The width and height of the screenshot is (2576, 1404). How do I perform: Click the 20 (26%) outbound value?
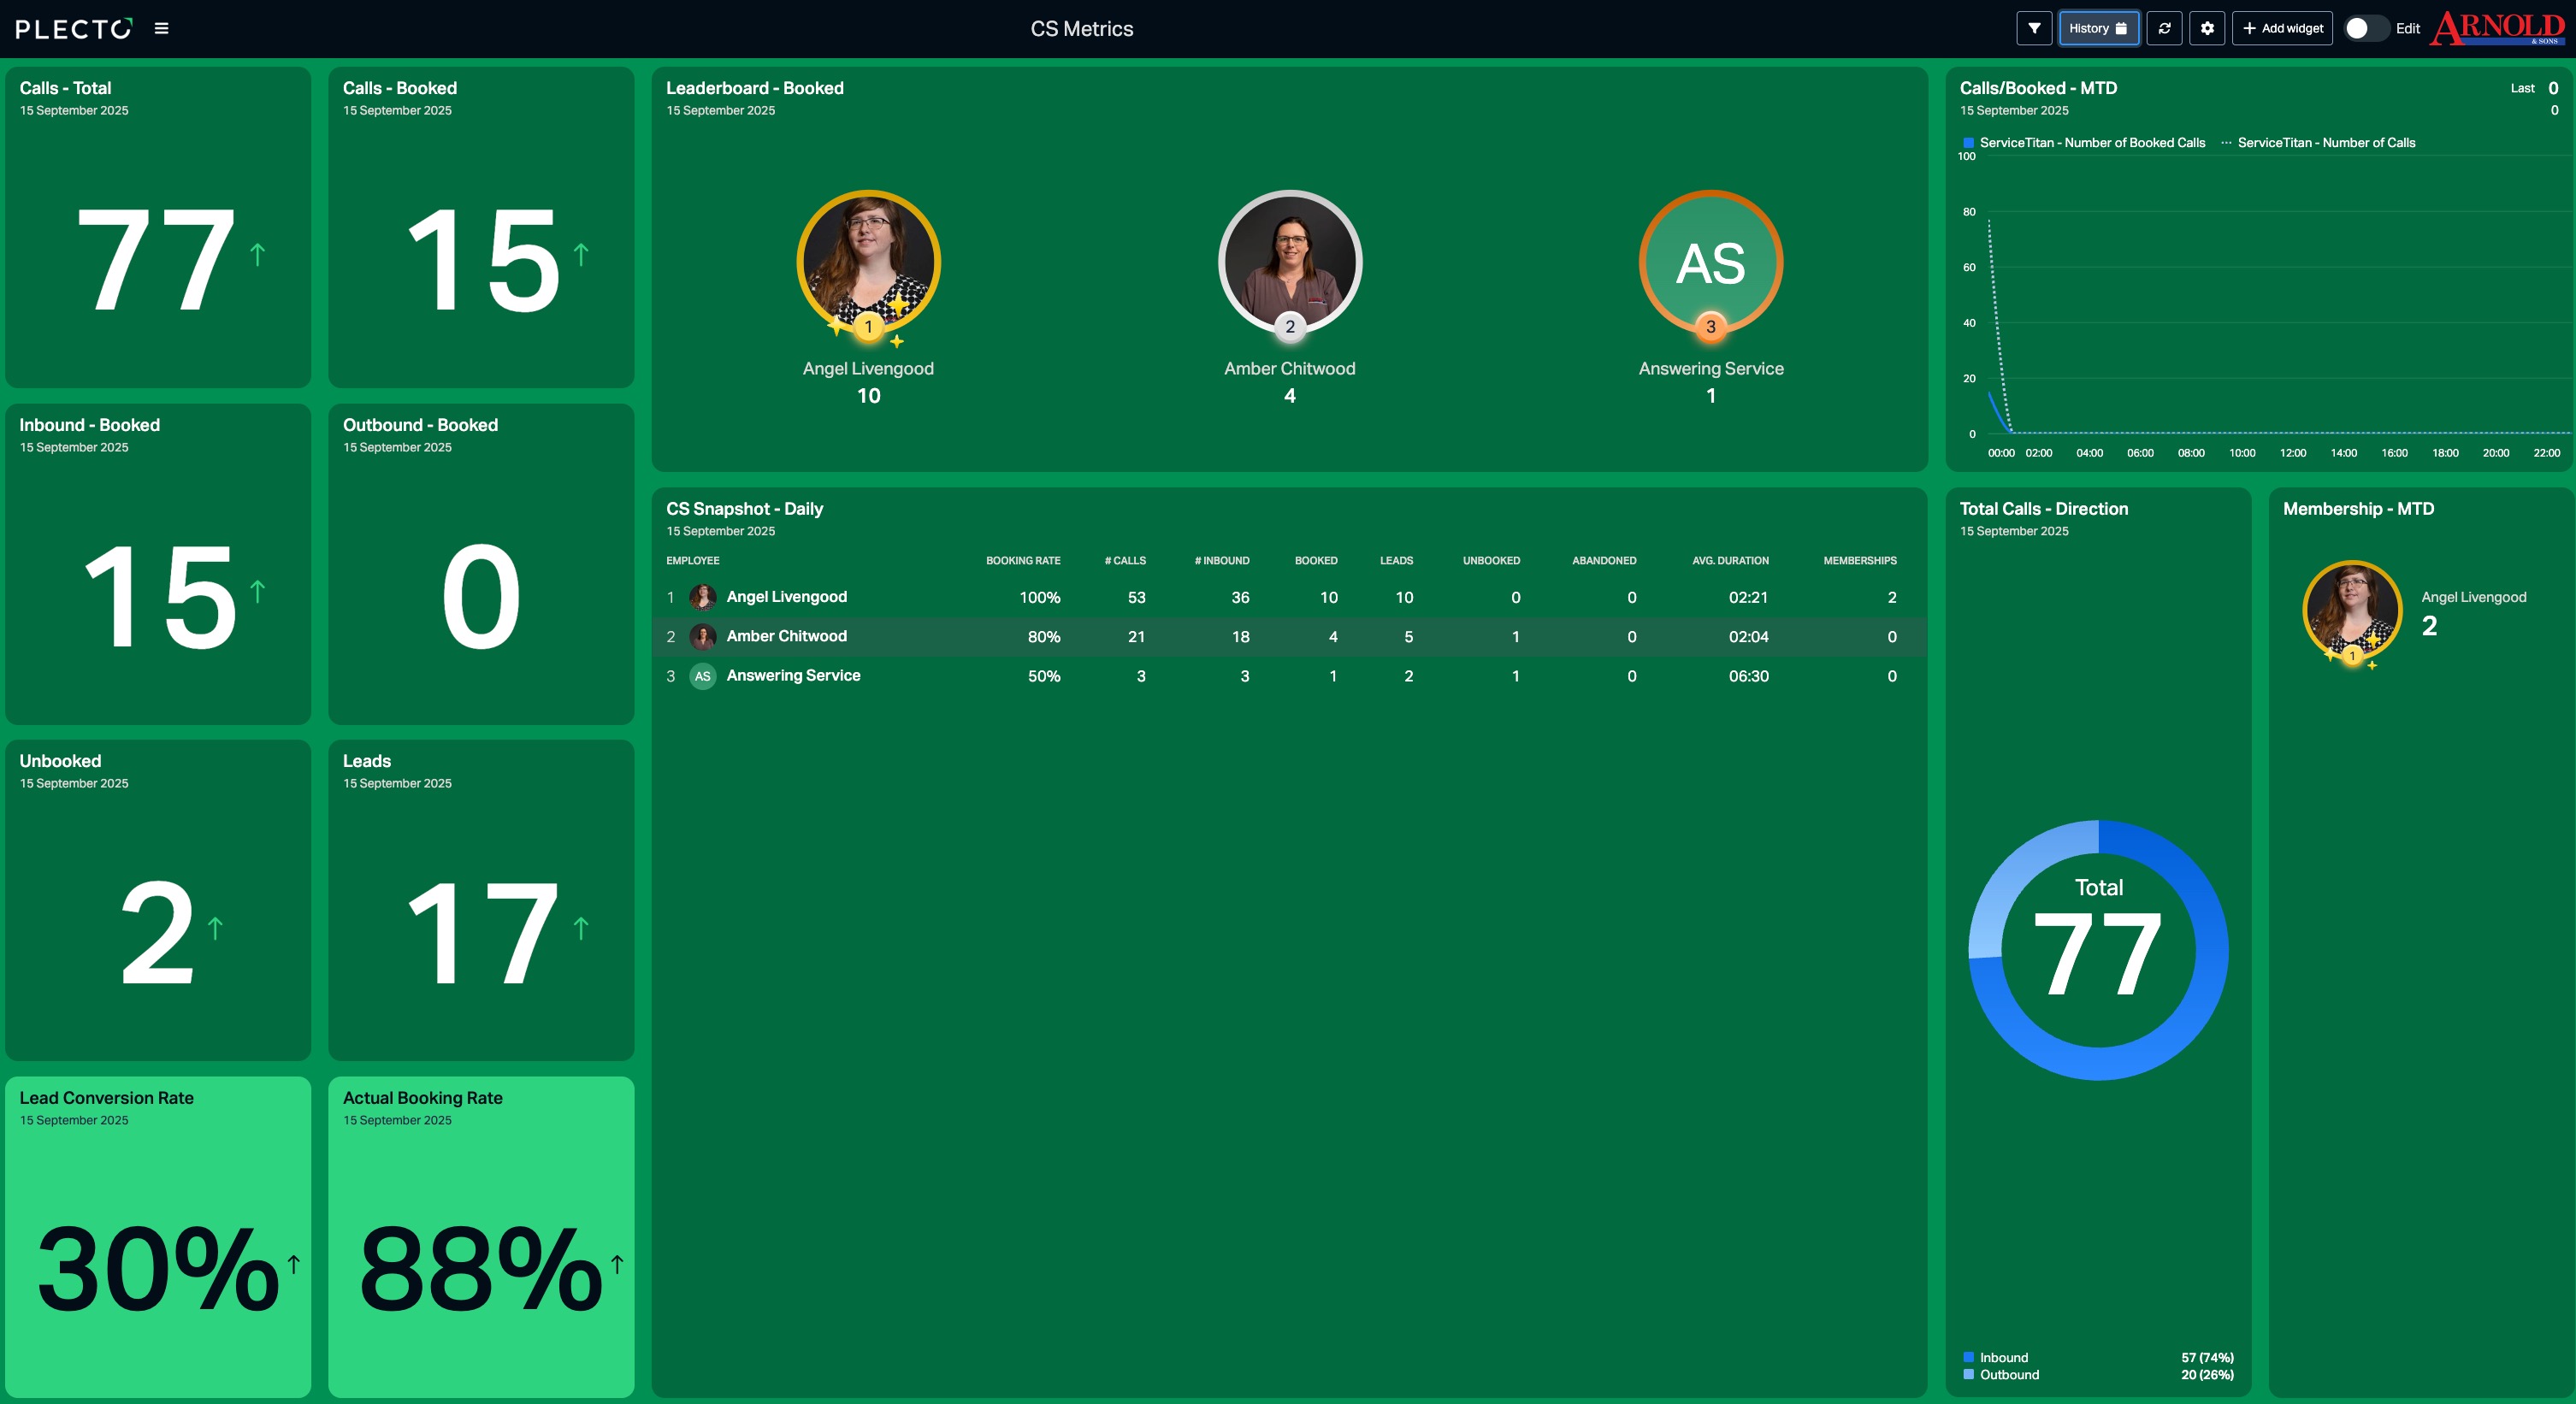[x=2207, y=1374]
